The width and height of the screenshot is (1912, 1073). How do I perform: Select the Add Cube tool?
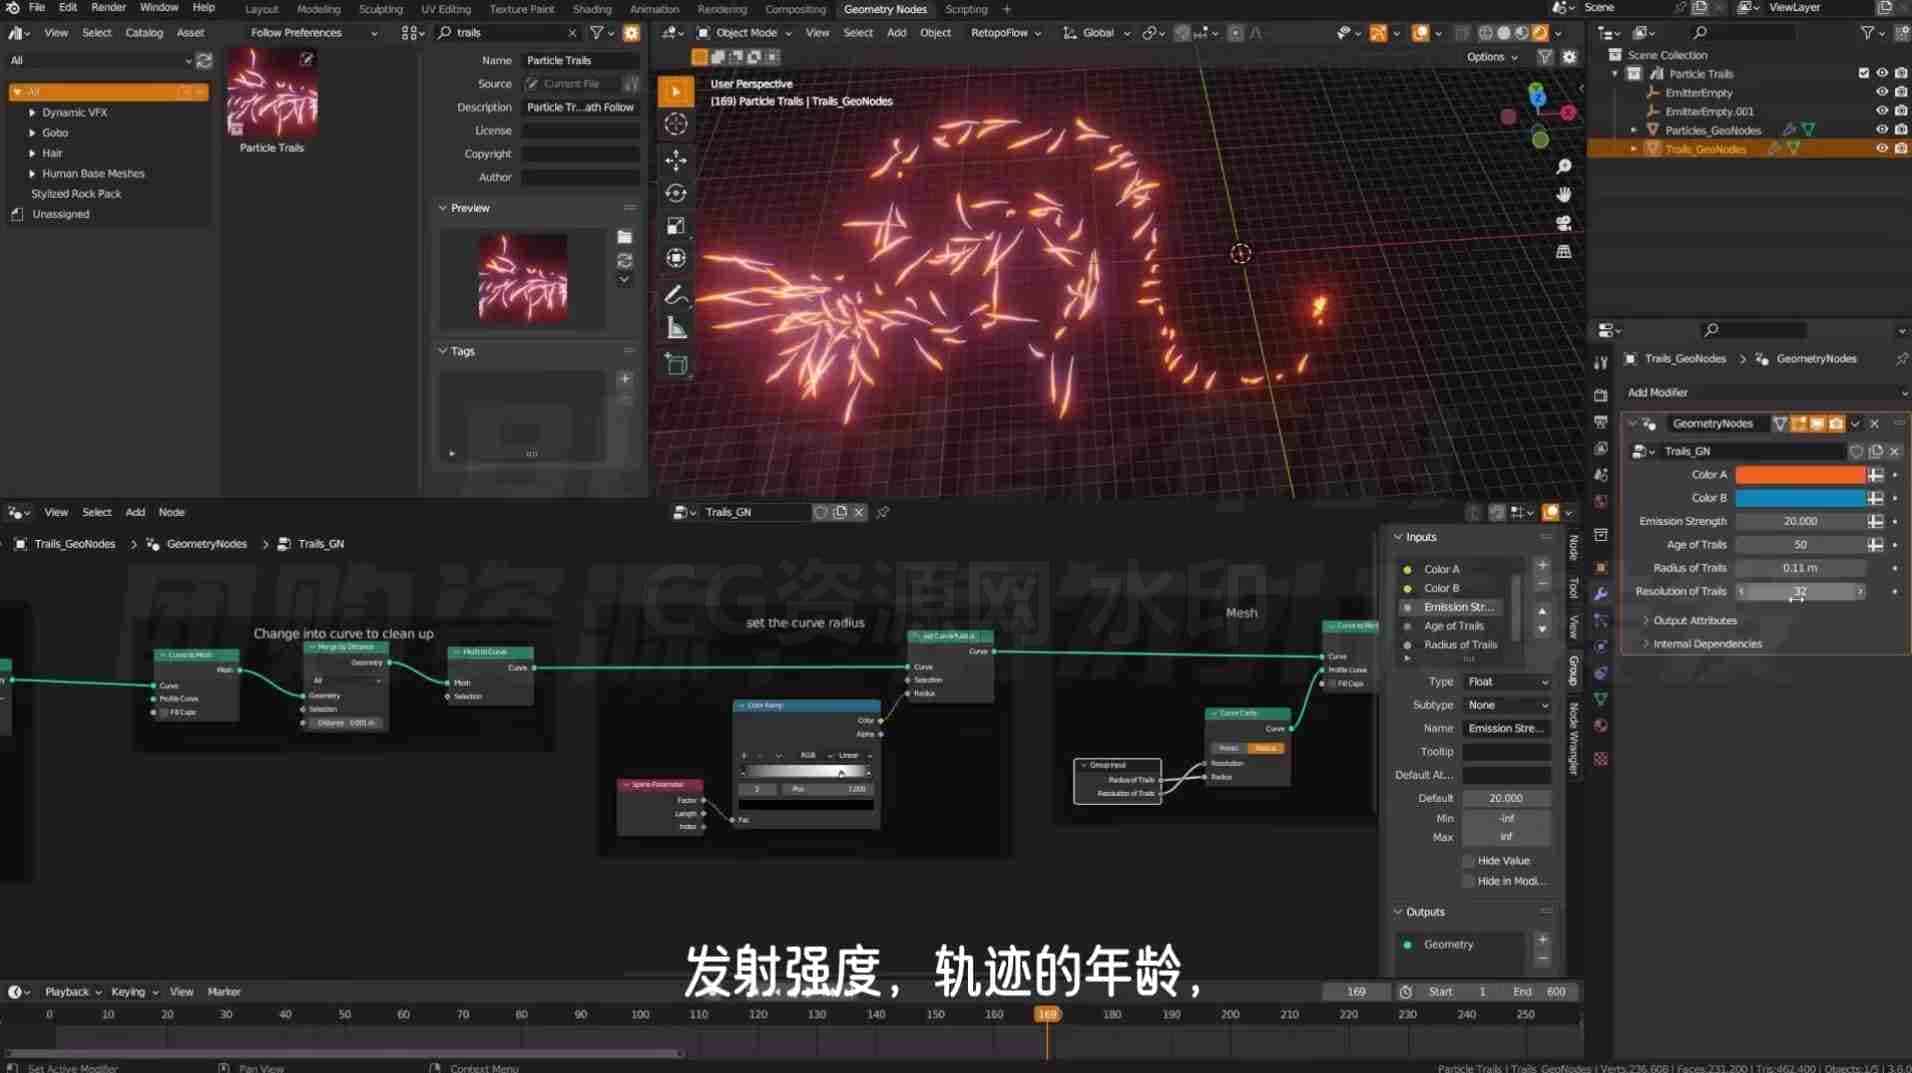point(676,365)
